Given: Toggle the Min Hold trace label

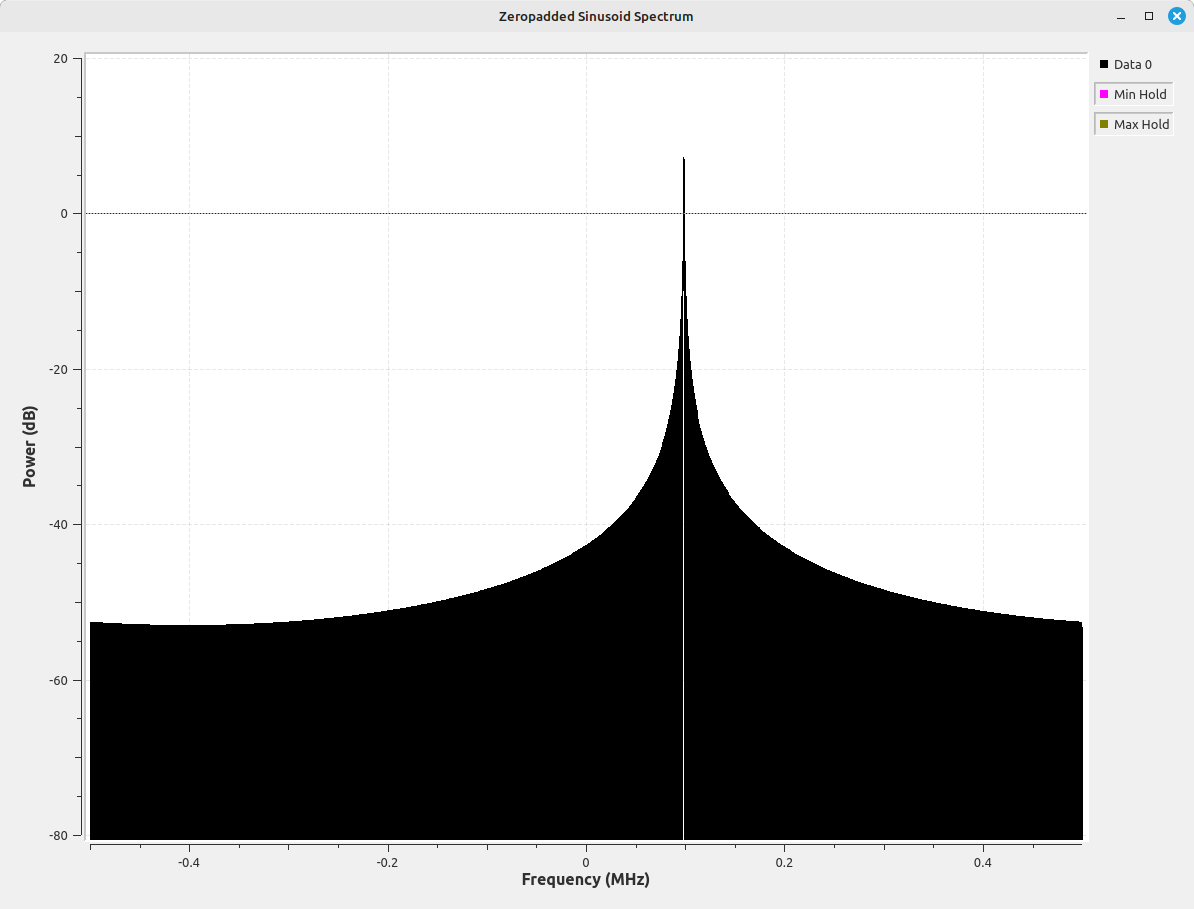Looking at the screenshot, I should point(1140,94).
